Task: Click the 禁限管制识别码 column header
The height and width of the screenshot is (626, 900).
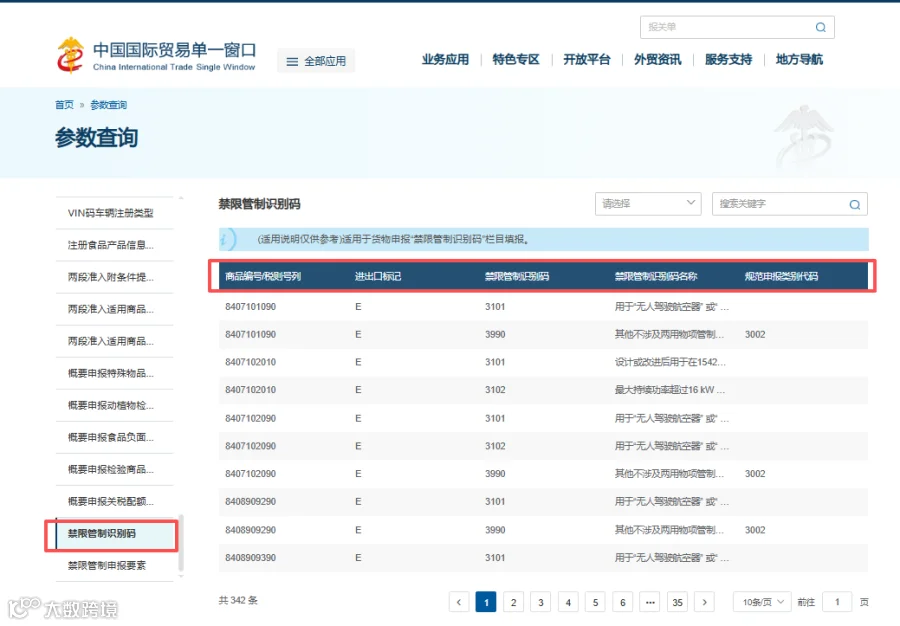Action: (517, 276)
